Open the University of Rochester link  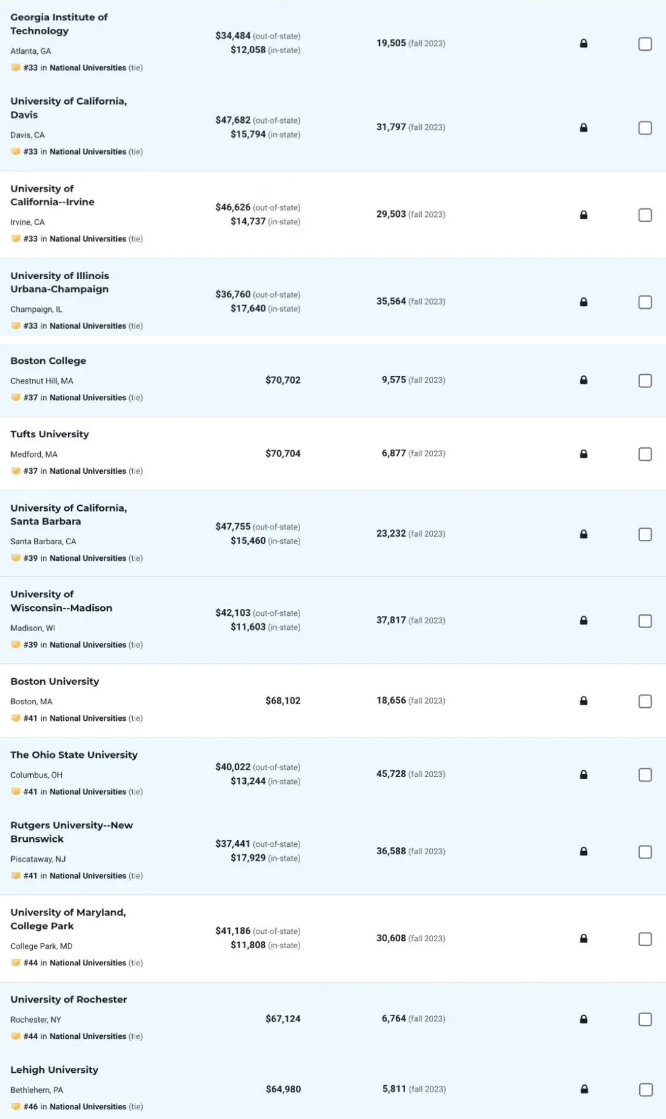(x=69, y=999)
